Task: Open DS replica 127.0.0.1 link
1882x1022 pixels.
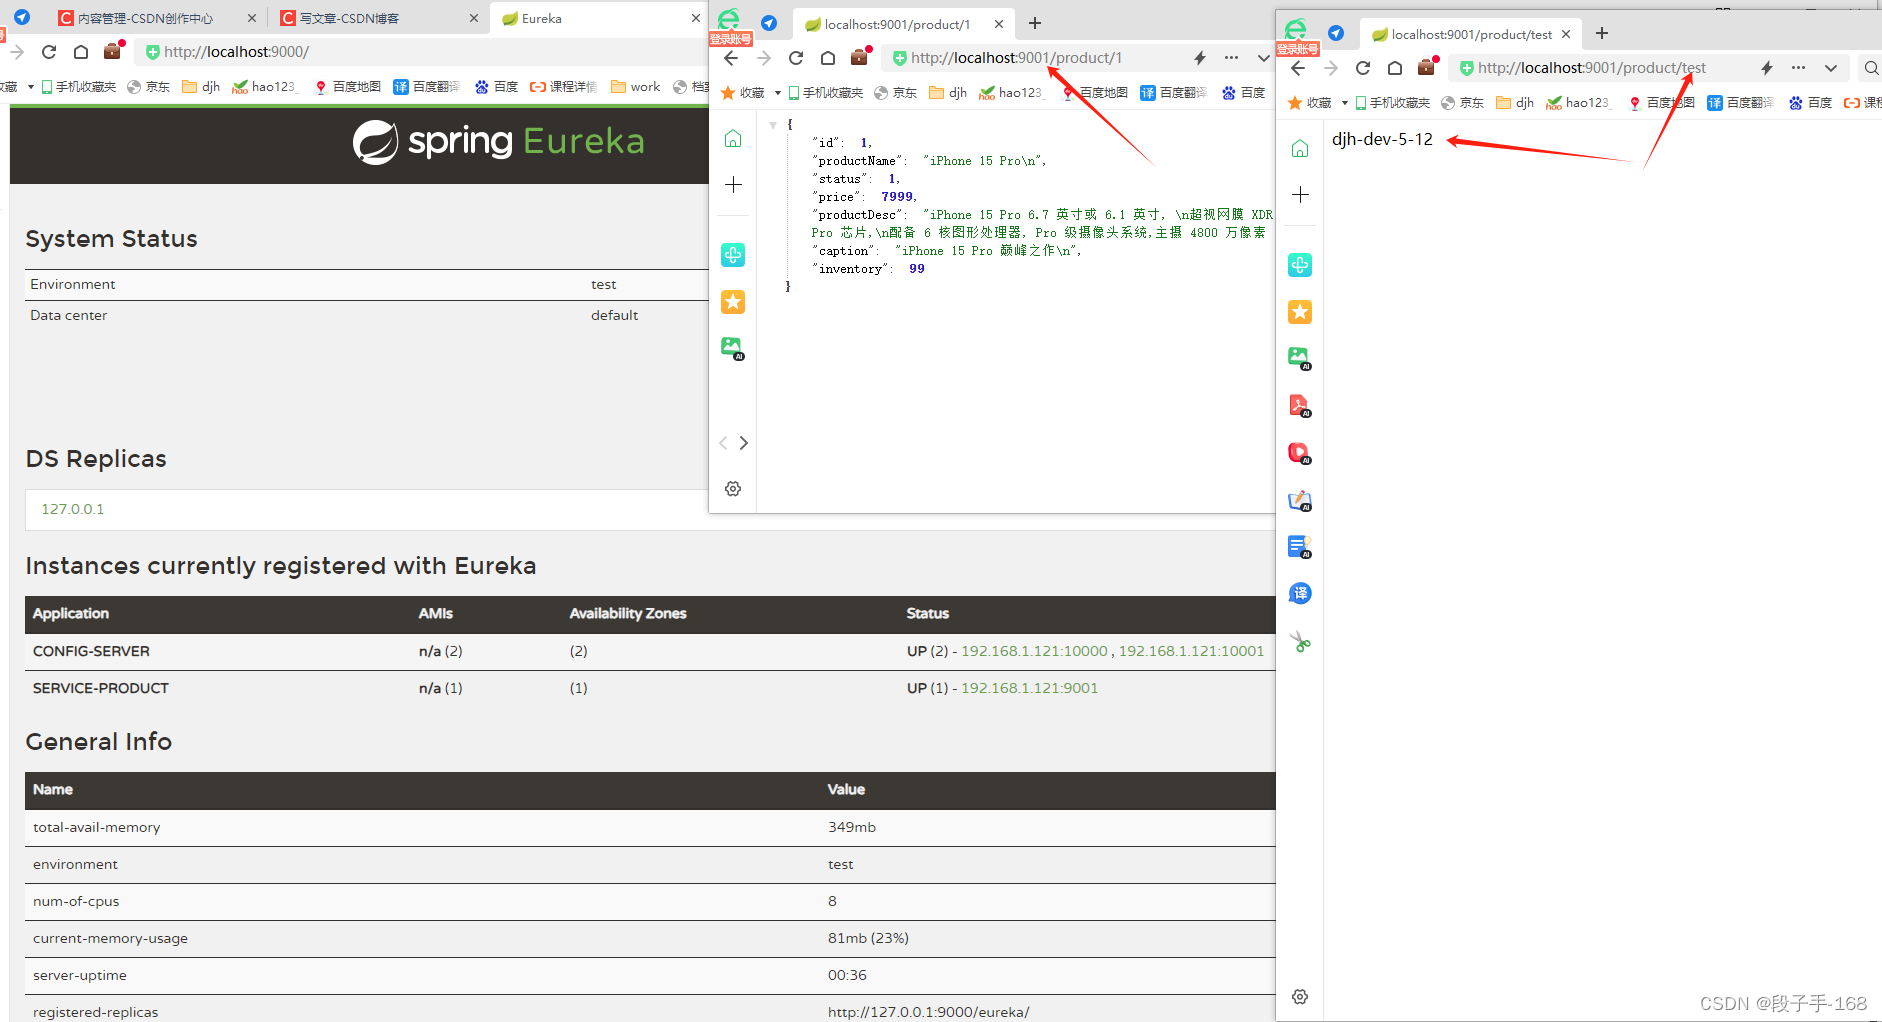Action: click(x=72, y=509)
